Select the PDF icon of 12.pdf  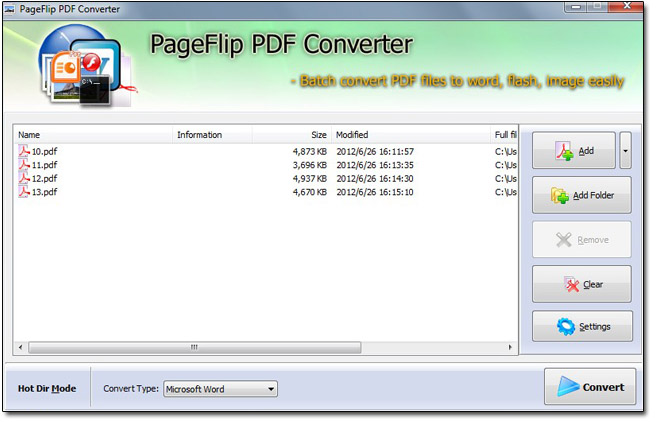24,178
